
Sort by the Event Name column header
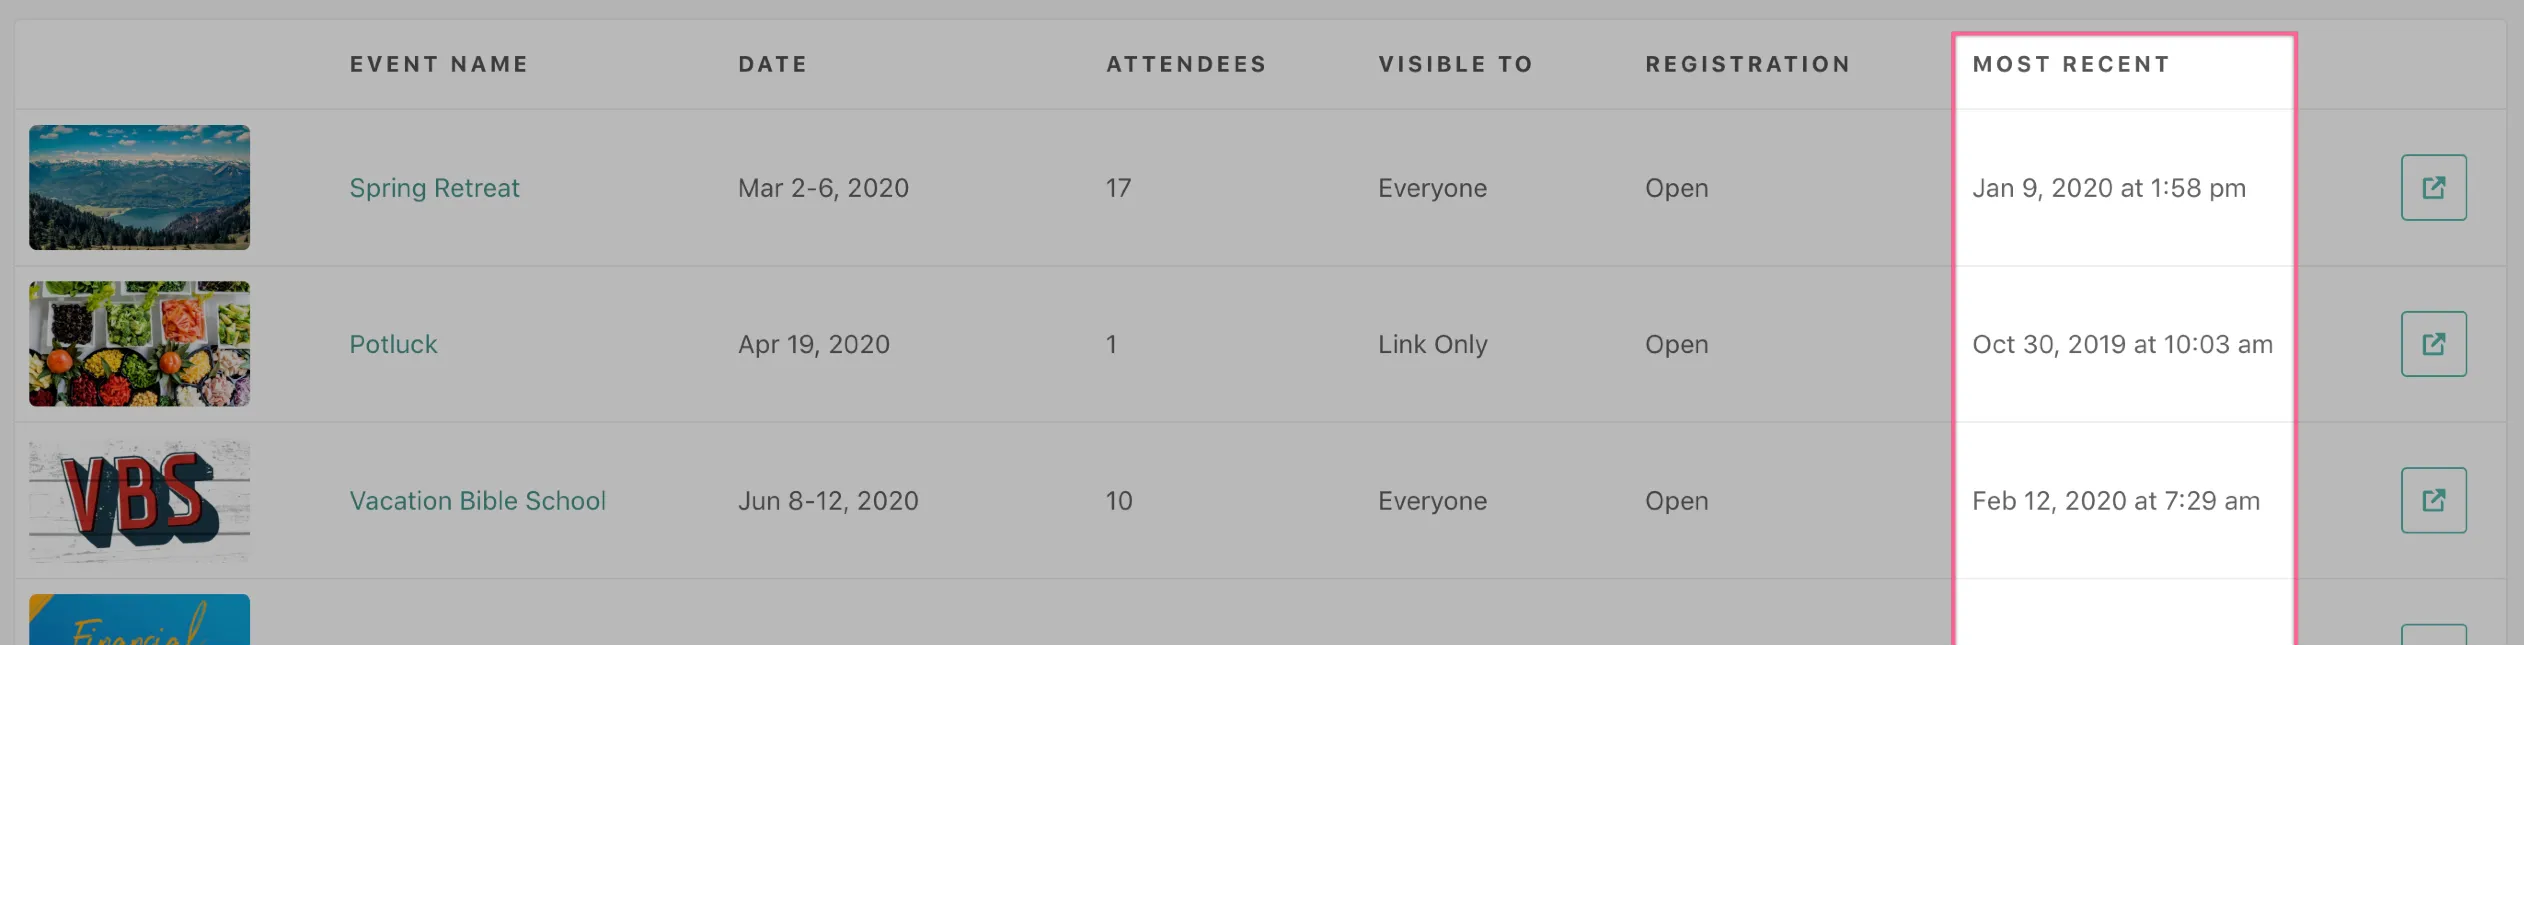[x=439, y=64]
